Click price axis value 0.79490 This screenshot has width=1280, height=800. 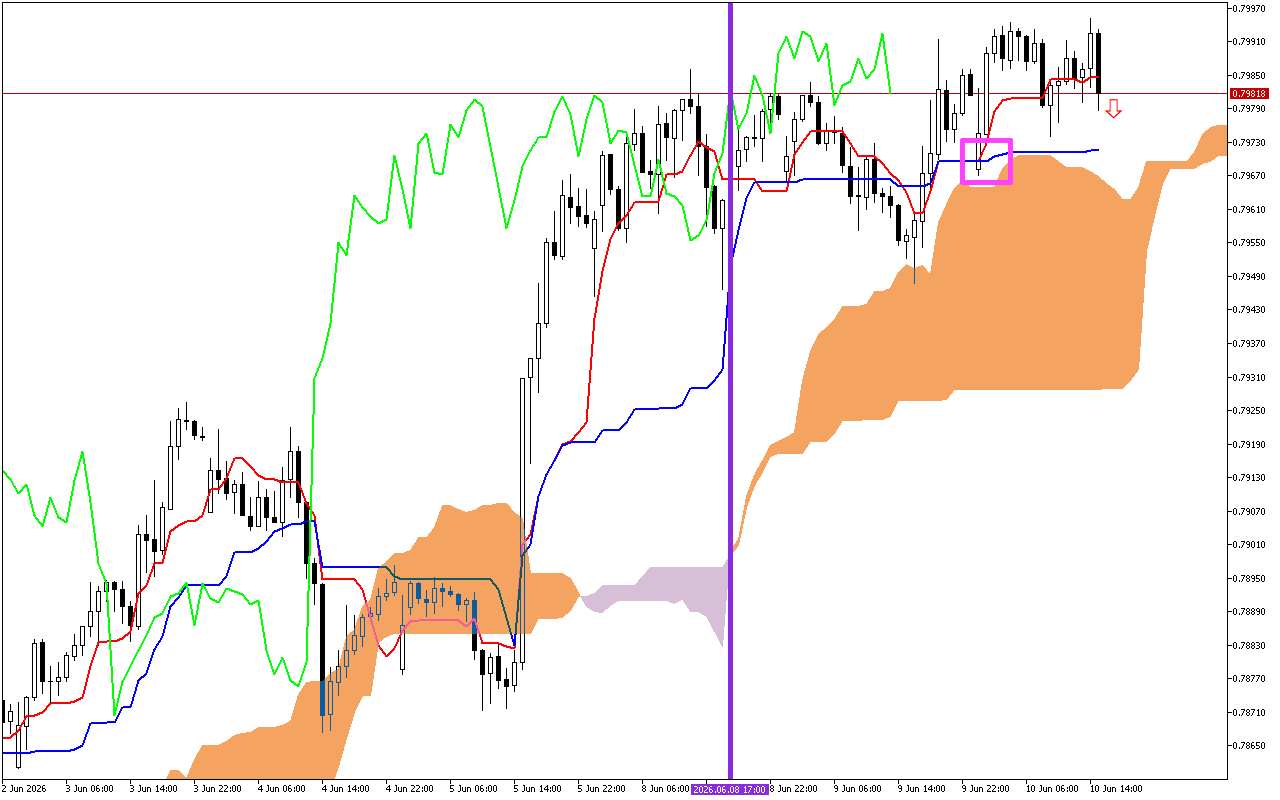click(1250, 276)
